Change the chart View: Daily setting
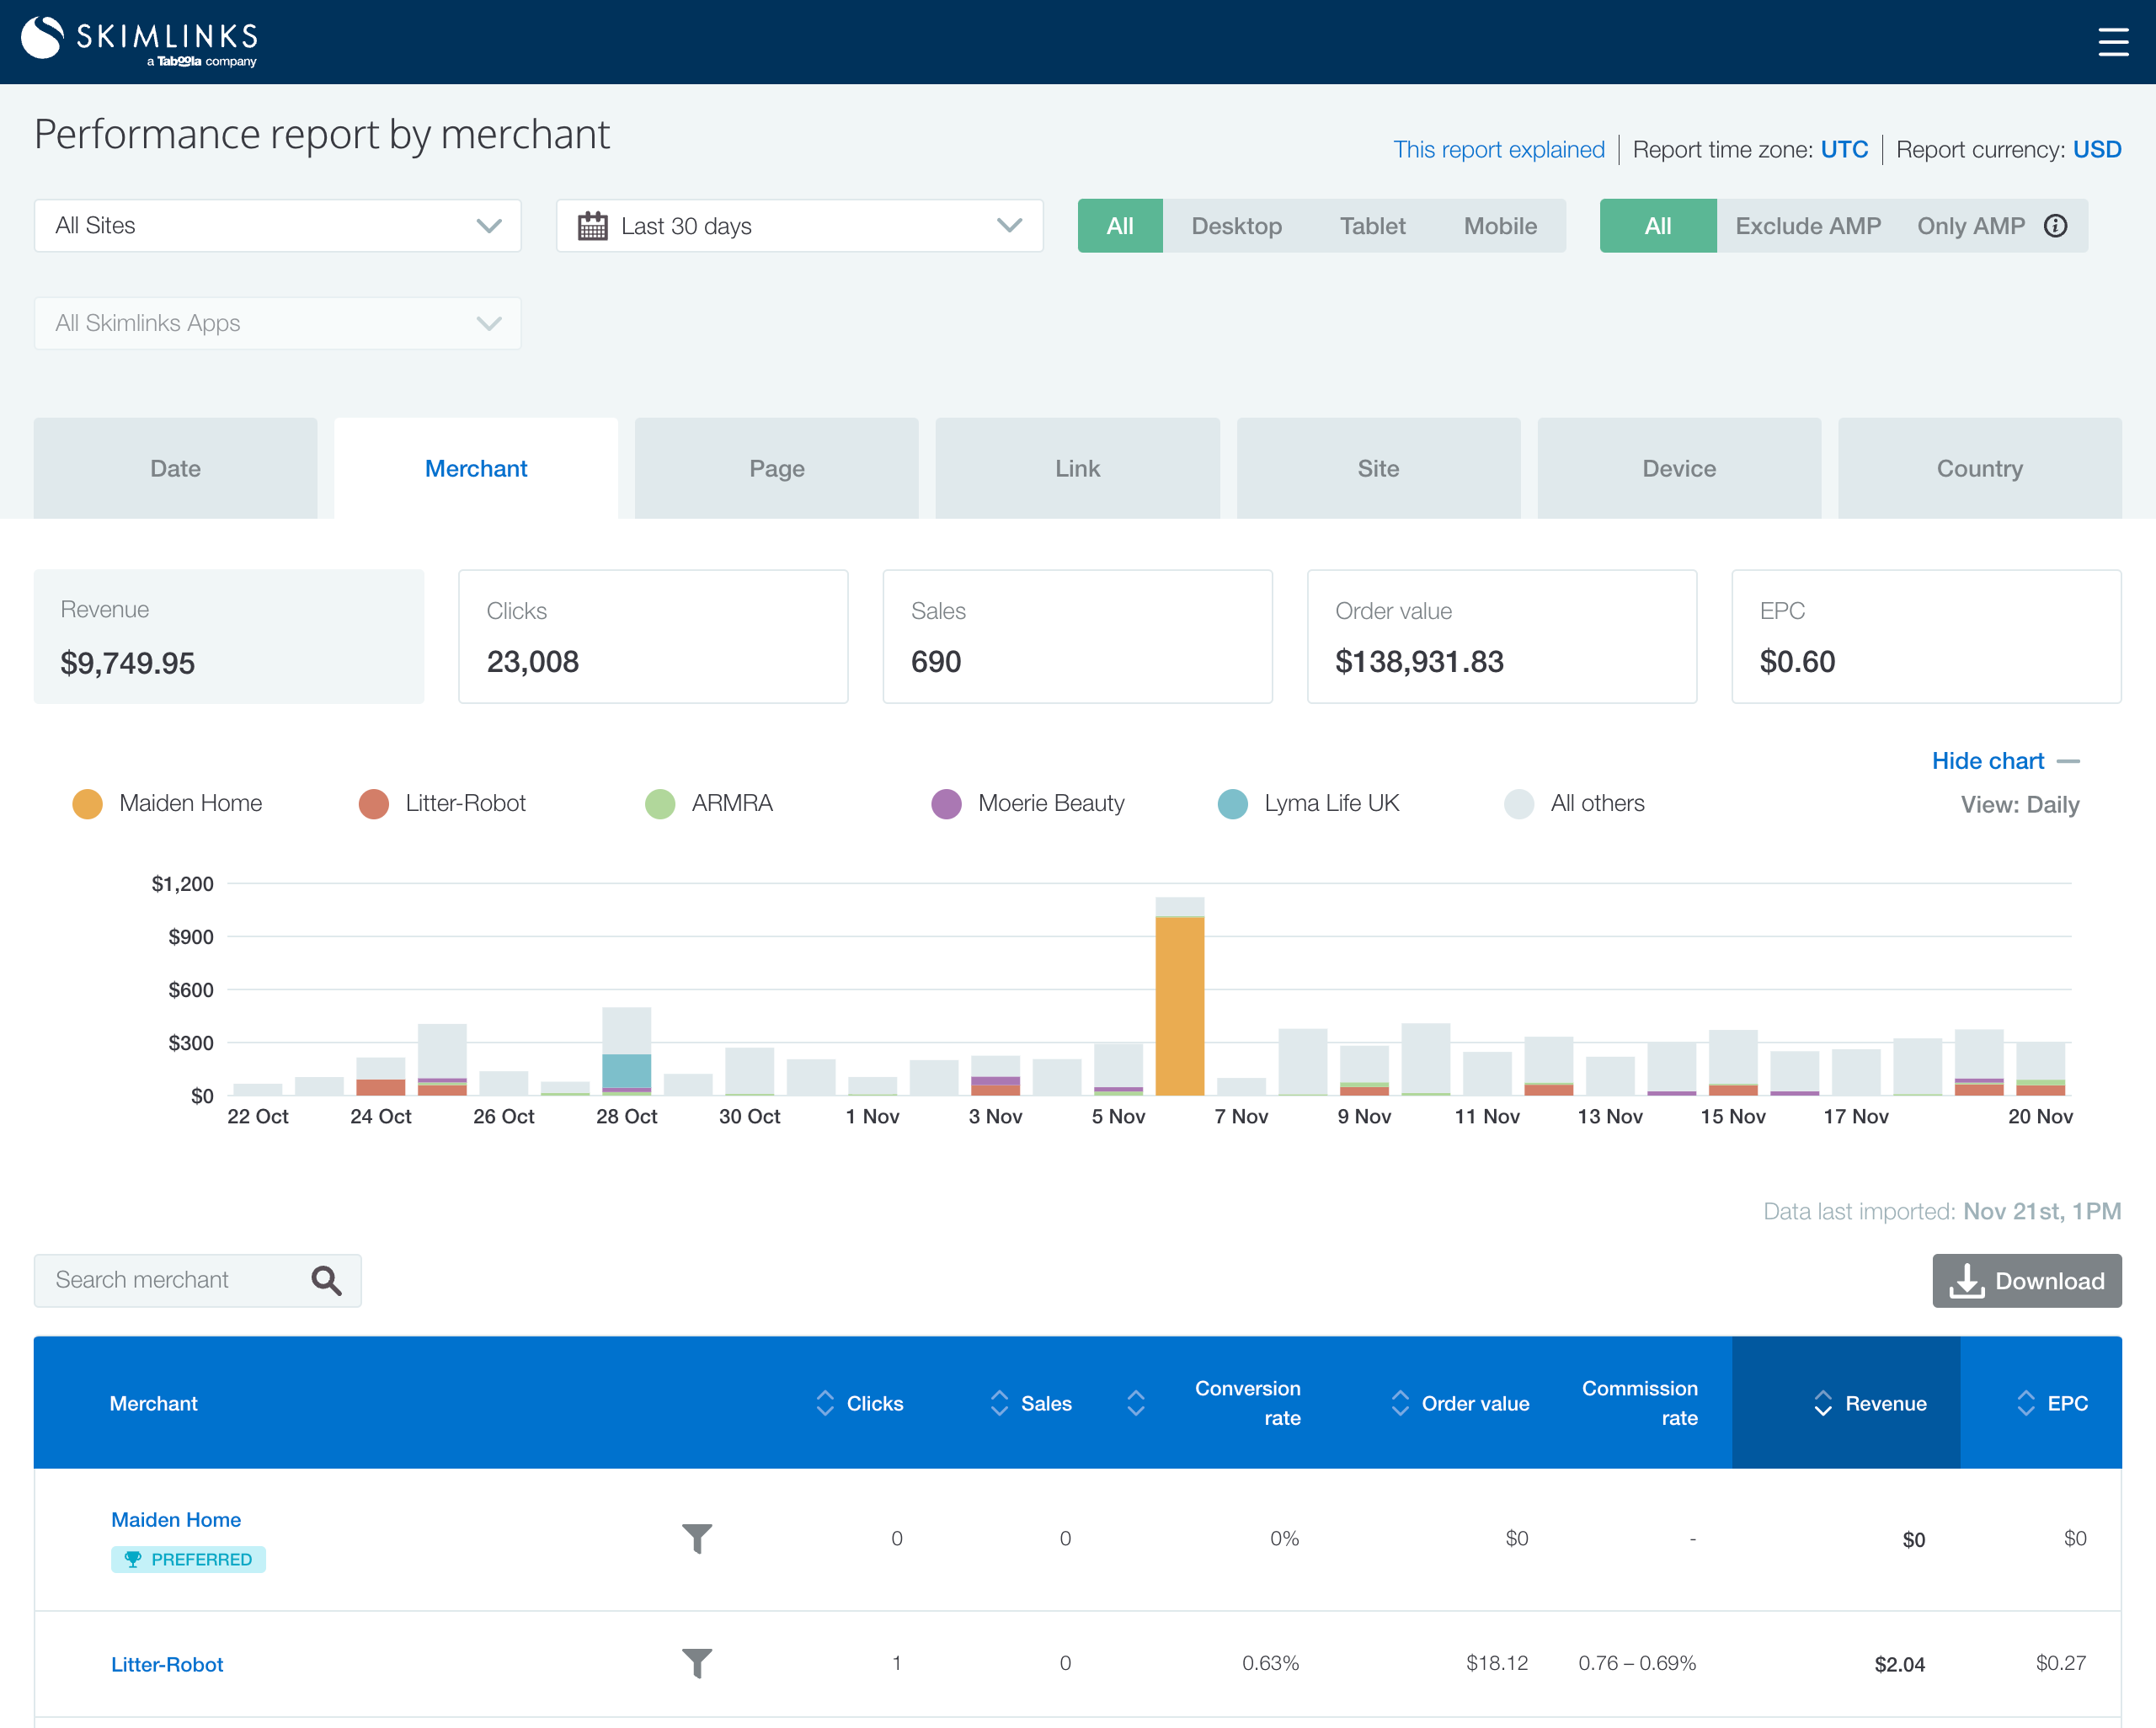The image size is (2156, 1728). pyautogui.click(x=2020, y=804)
